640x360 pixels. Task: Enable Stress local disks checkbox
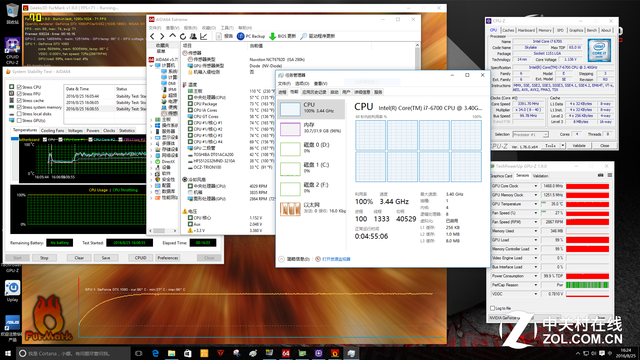tap(19, 114)
